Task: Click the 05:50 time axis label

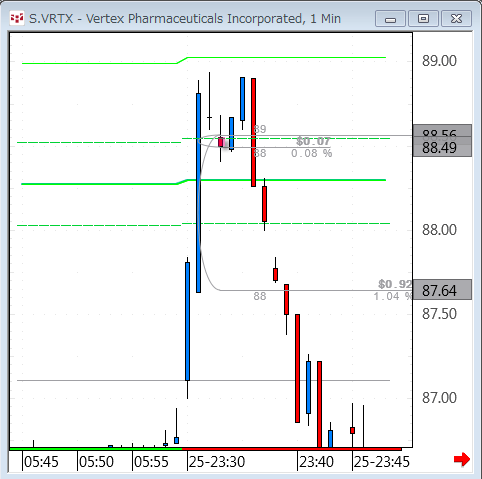Action: [x=96, y=462]
